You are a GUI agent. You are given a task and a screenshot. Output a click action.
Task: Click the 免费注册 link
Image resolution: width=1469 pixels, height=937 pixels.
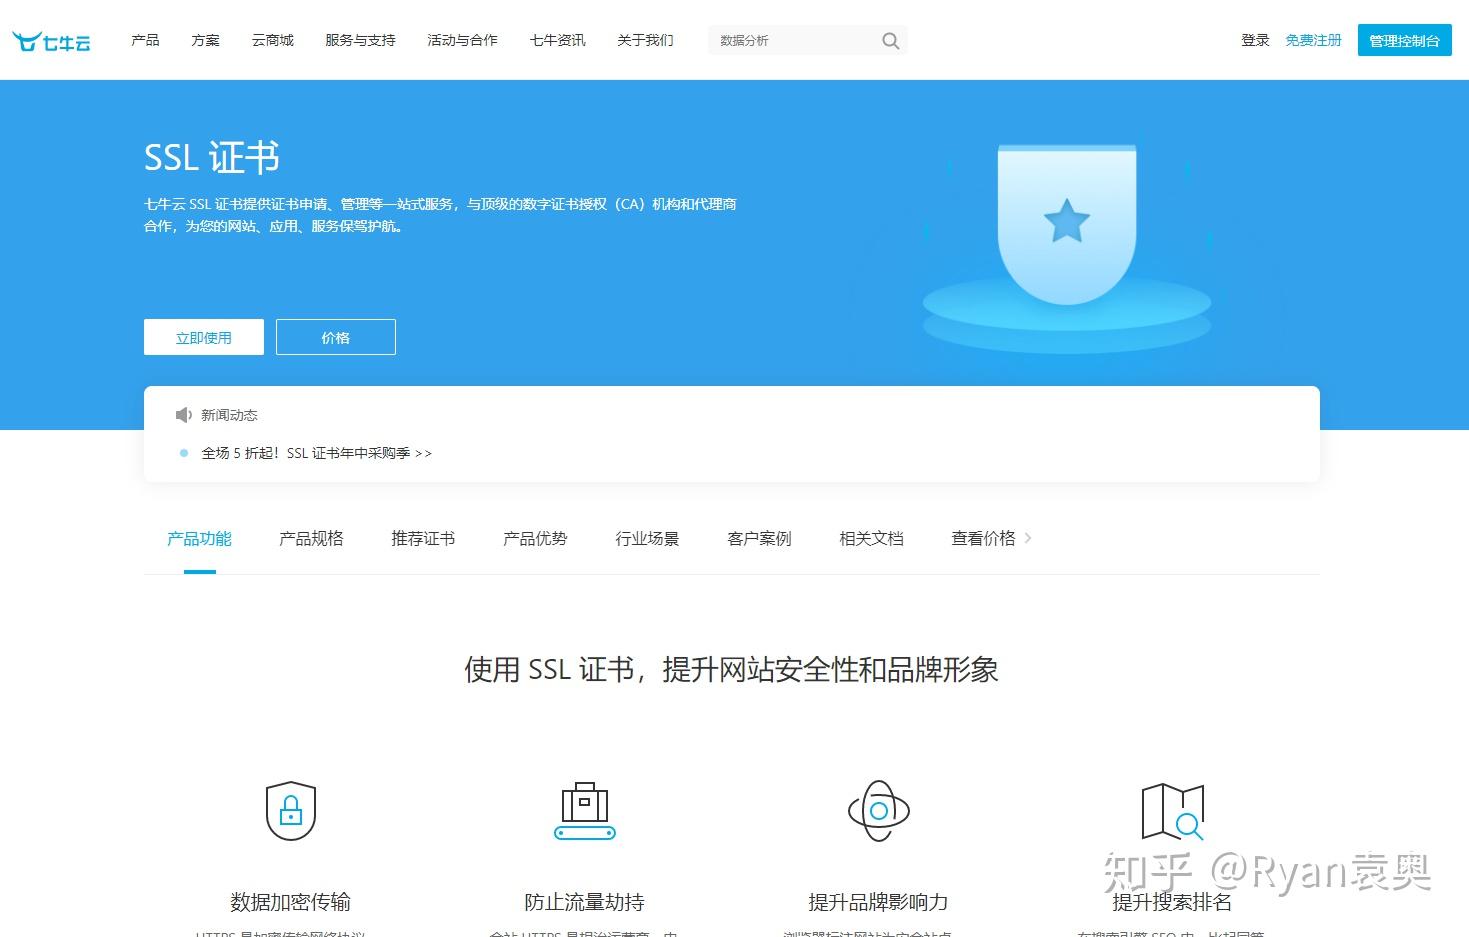pyautogui.click(x=1313, y=40)
